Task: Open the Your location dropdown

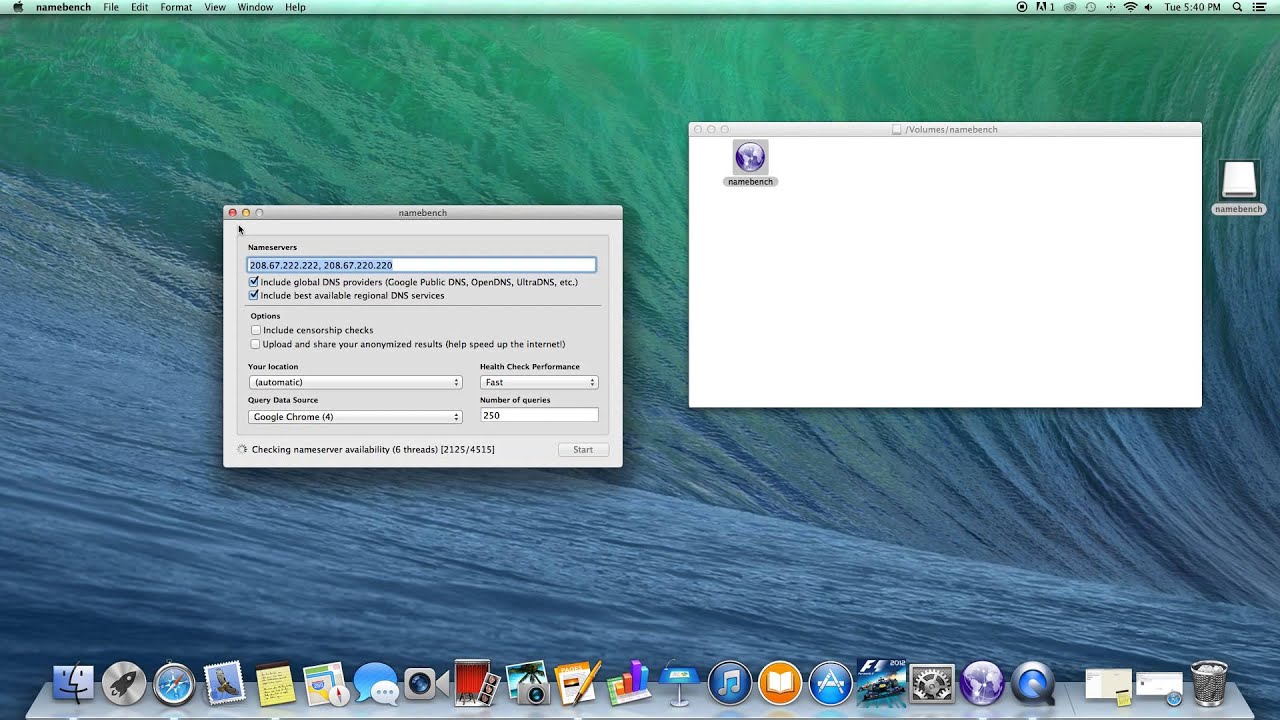Action: point(355,382)
